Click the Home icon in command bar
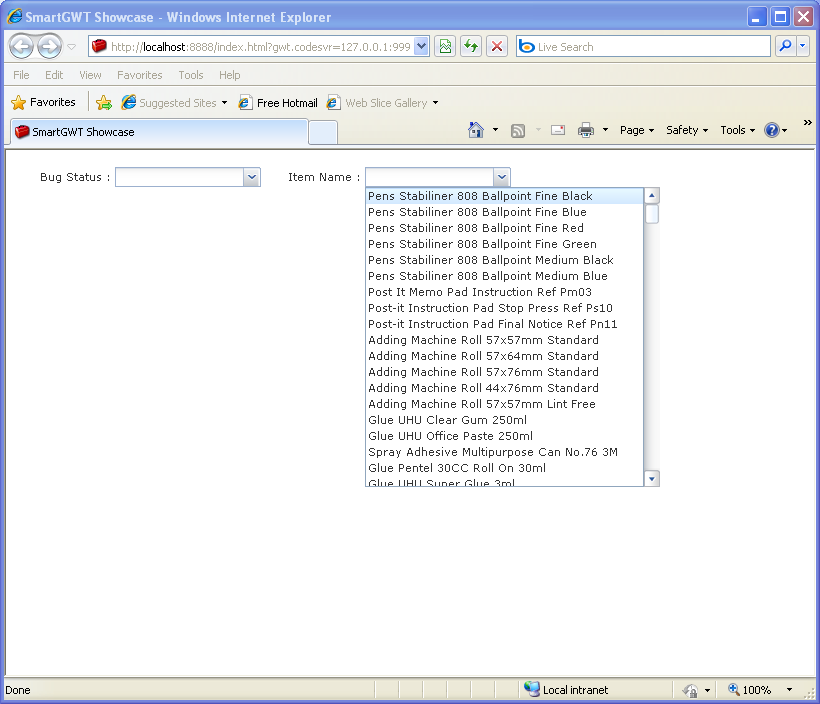The image size is (820, 704). (475, 130)
